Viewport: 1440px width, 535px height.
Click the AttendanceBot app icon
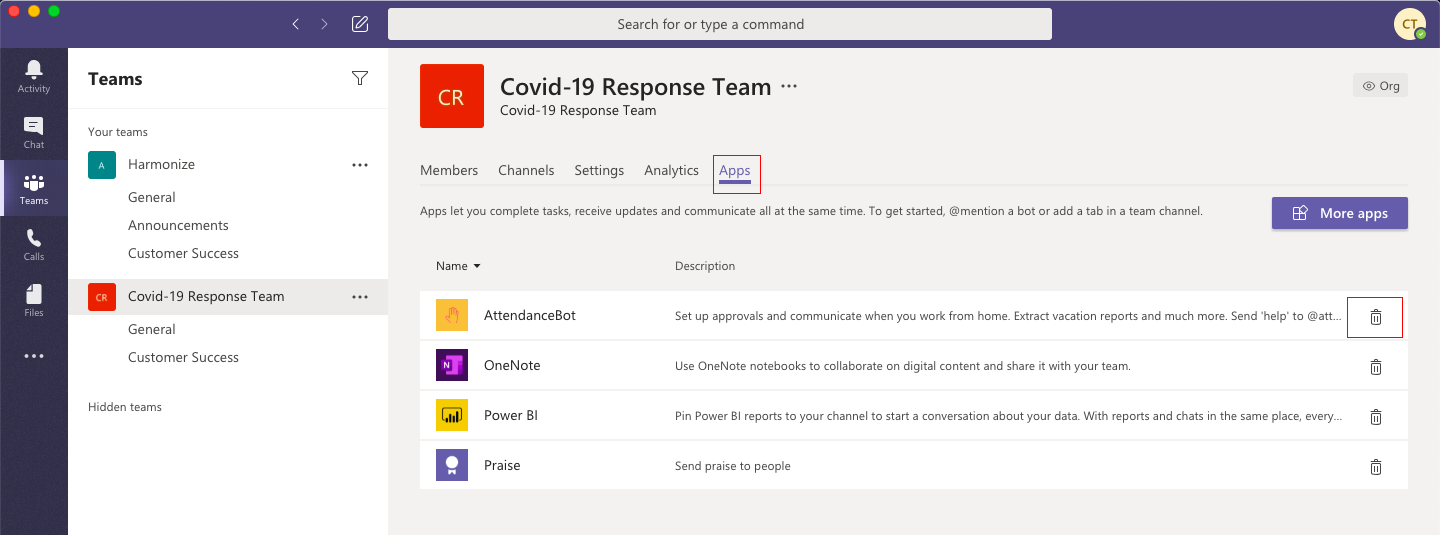tap(452, 315)
